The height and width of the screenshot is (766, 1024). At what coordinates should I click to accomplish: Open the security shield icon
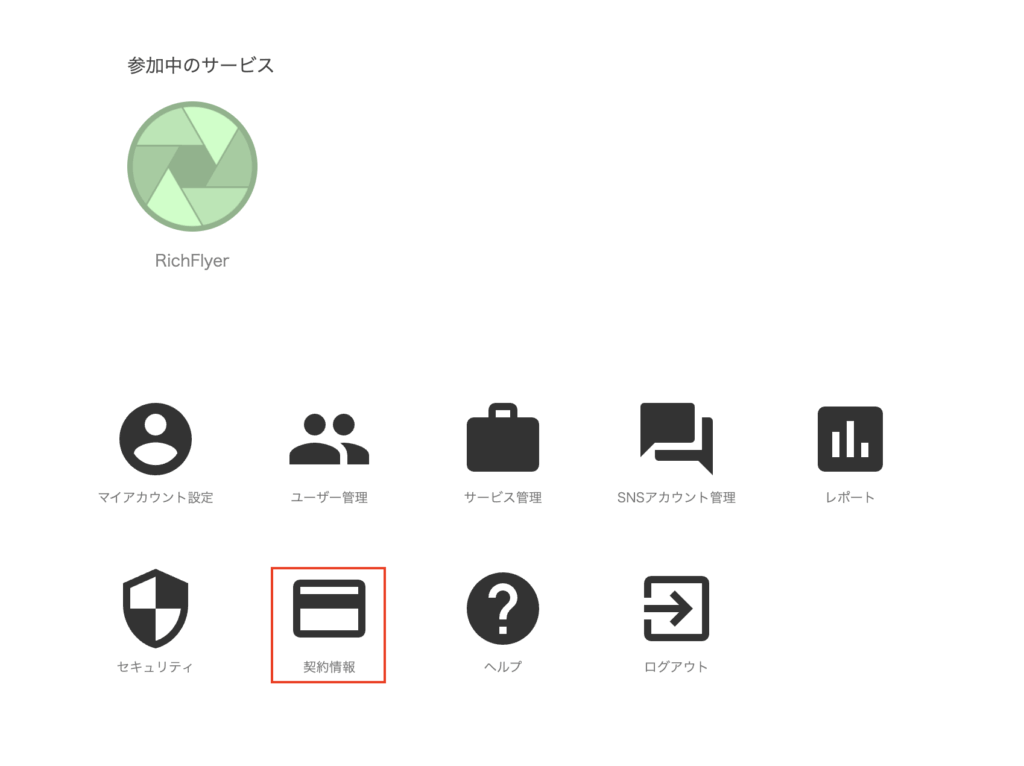tap(155, 608)
